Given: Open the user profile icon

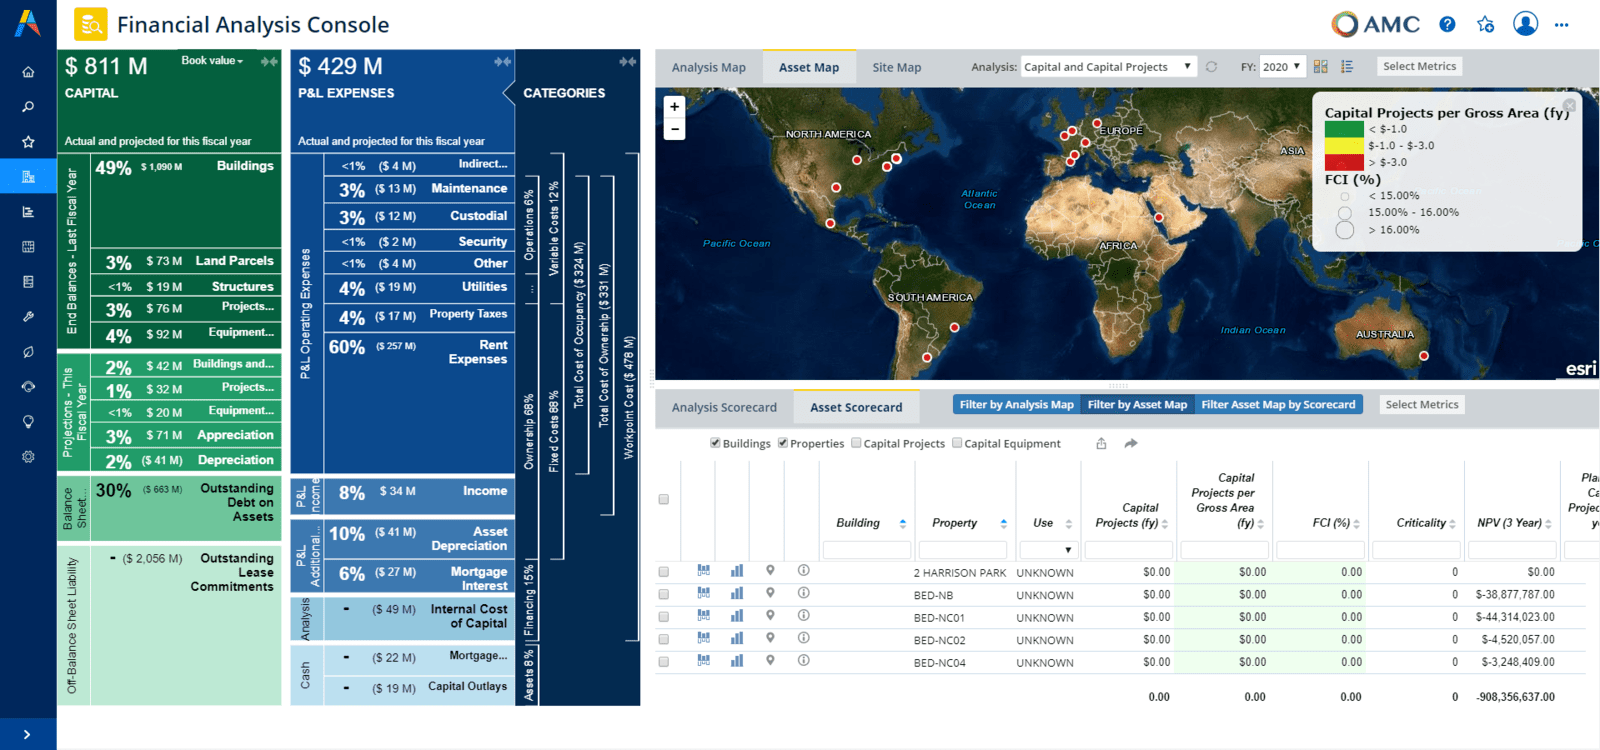Looking at the screenshot, I should (x=1525, y=24).
